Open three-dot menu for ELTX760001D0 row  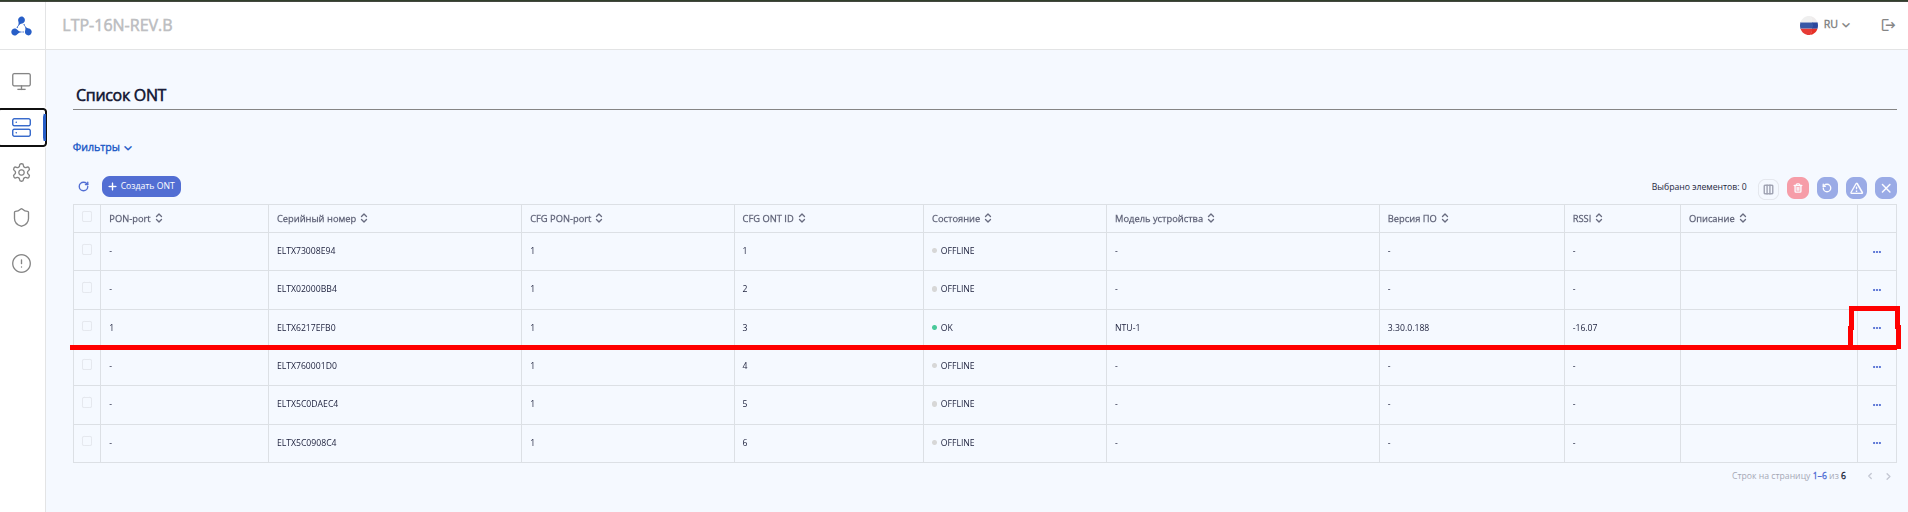click(1876, 367)
